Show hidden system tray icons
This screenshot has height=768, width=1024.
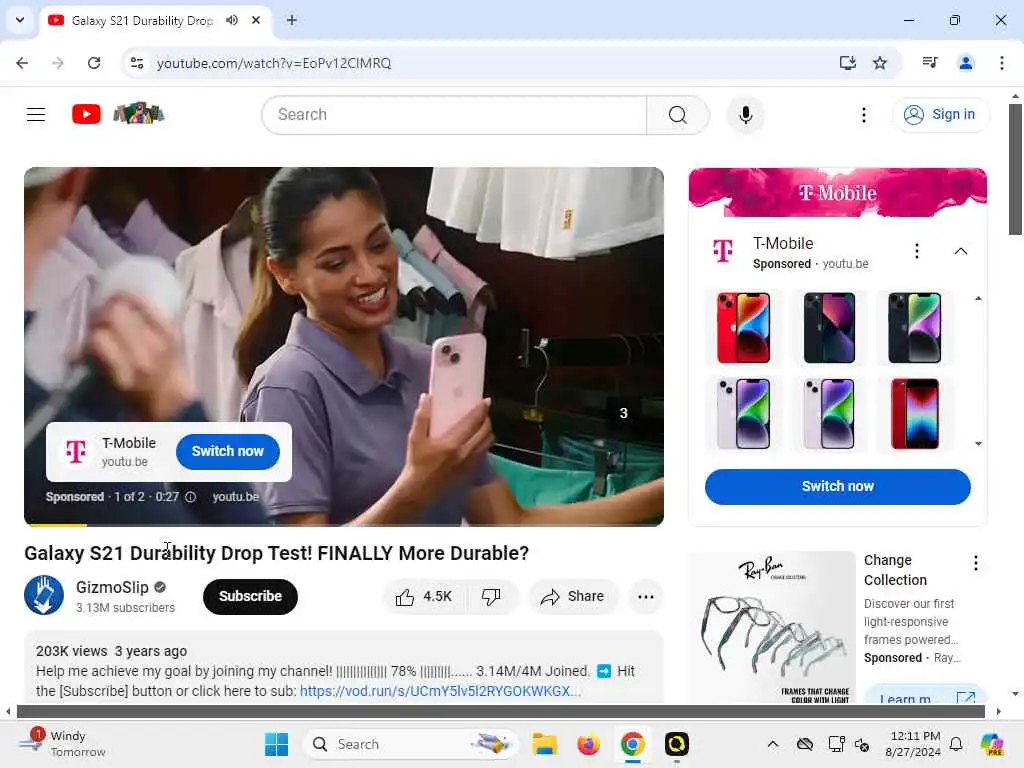772,744
